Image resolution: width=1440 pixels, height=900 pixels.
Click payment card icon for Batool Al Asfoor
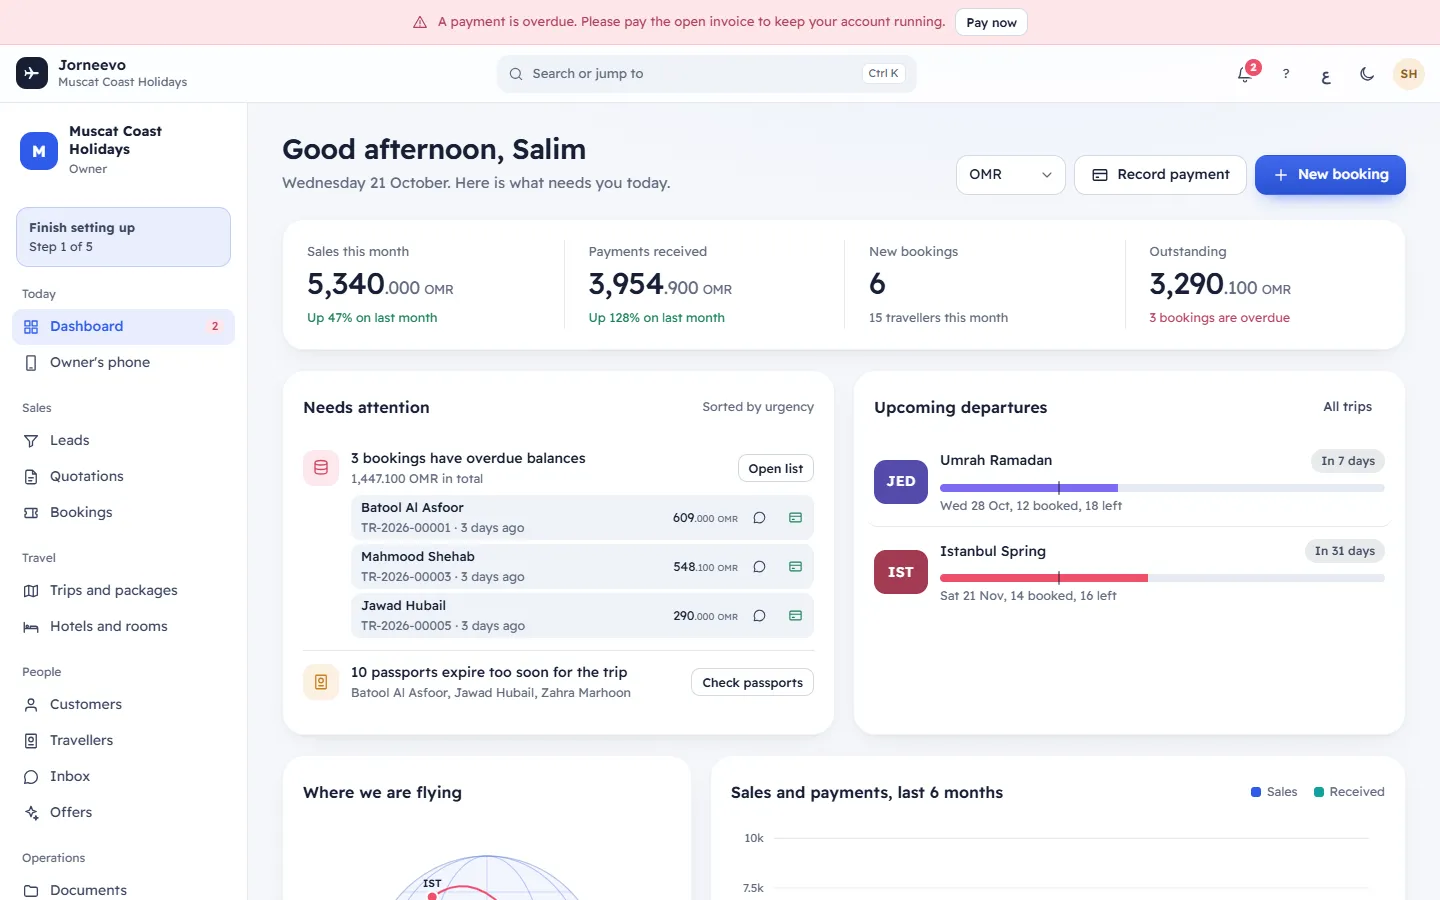click(x=795, y=518)
